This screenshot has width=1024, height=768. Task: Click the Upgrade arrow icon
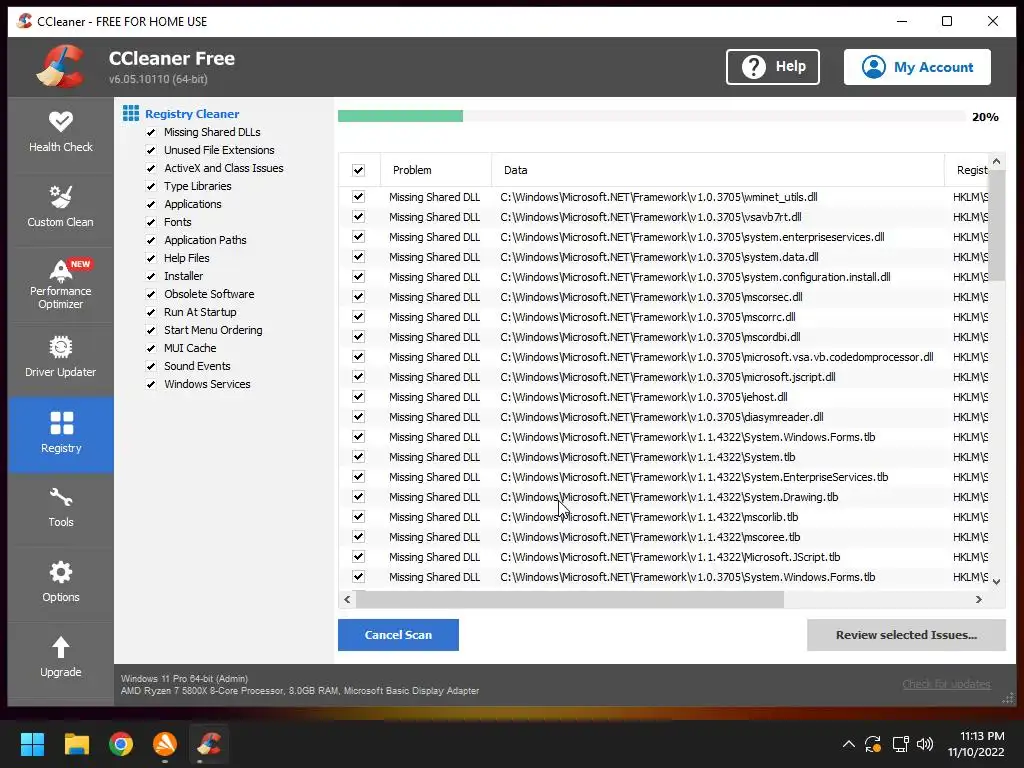tap(61, 647)
